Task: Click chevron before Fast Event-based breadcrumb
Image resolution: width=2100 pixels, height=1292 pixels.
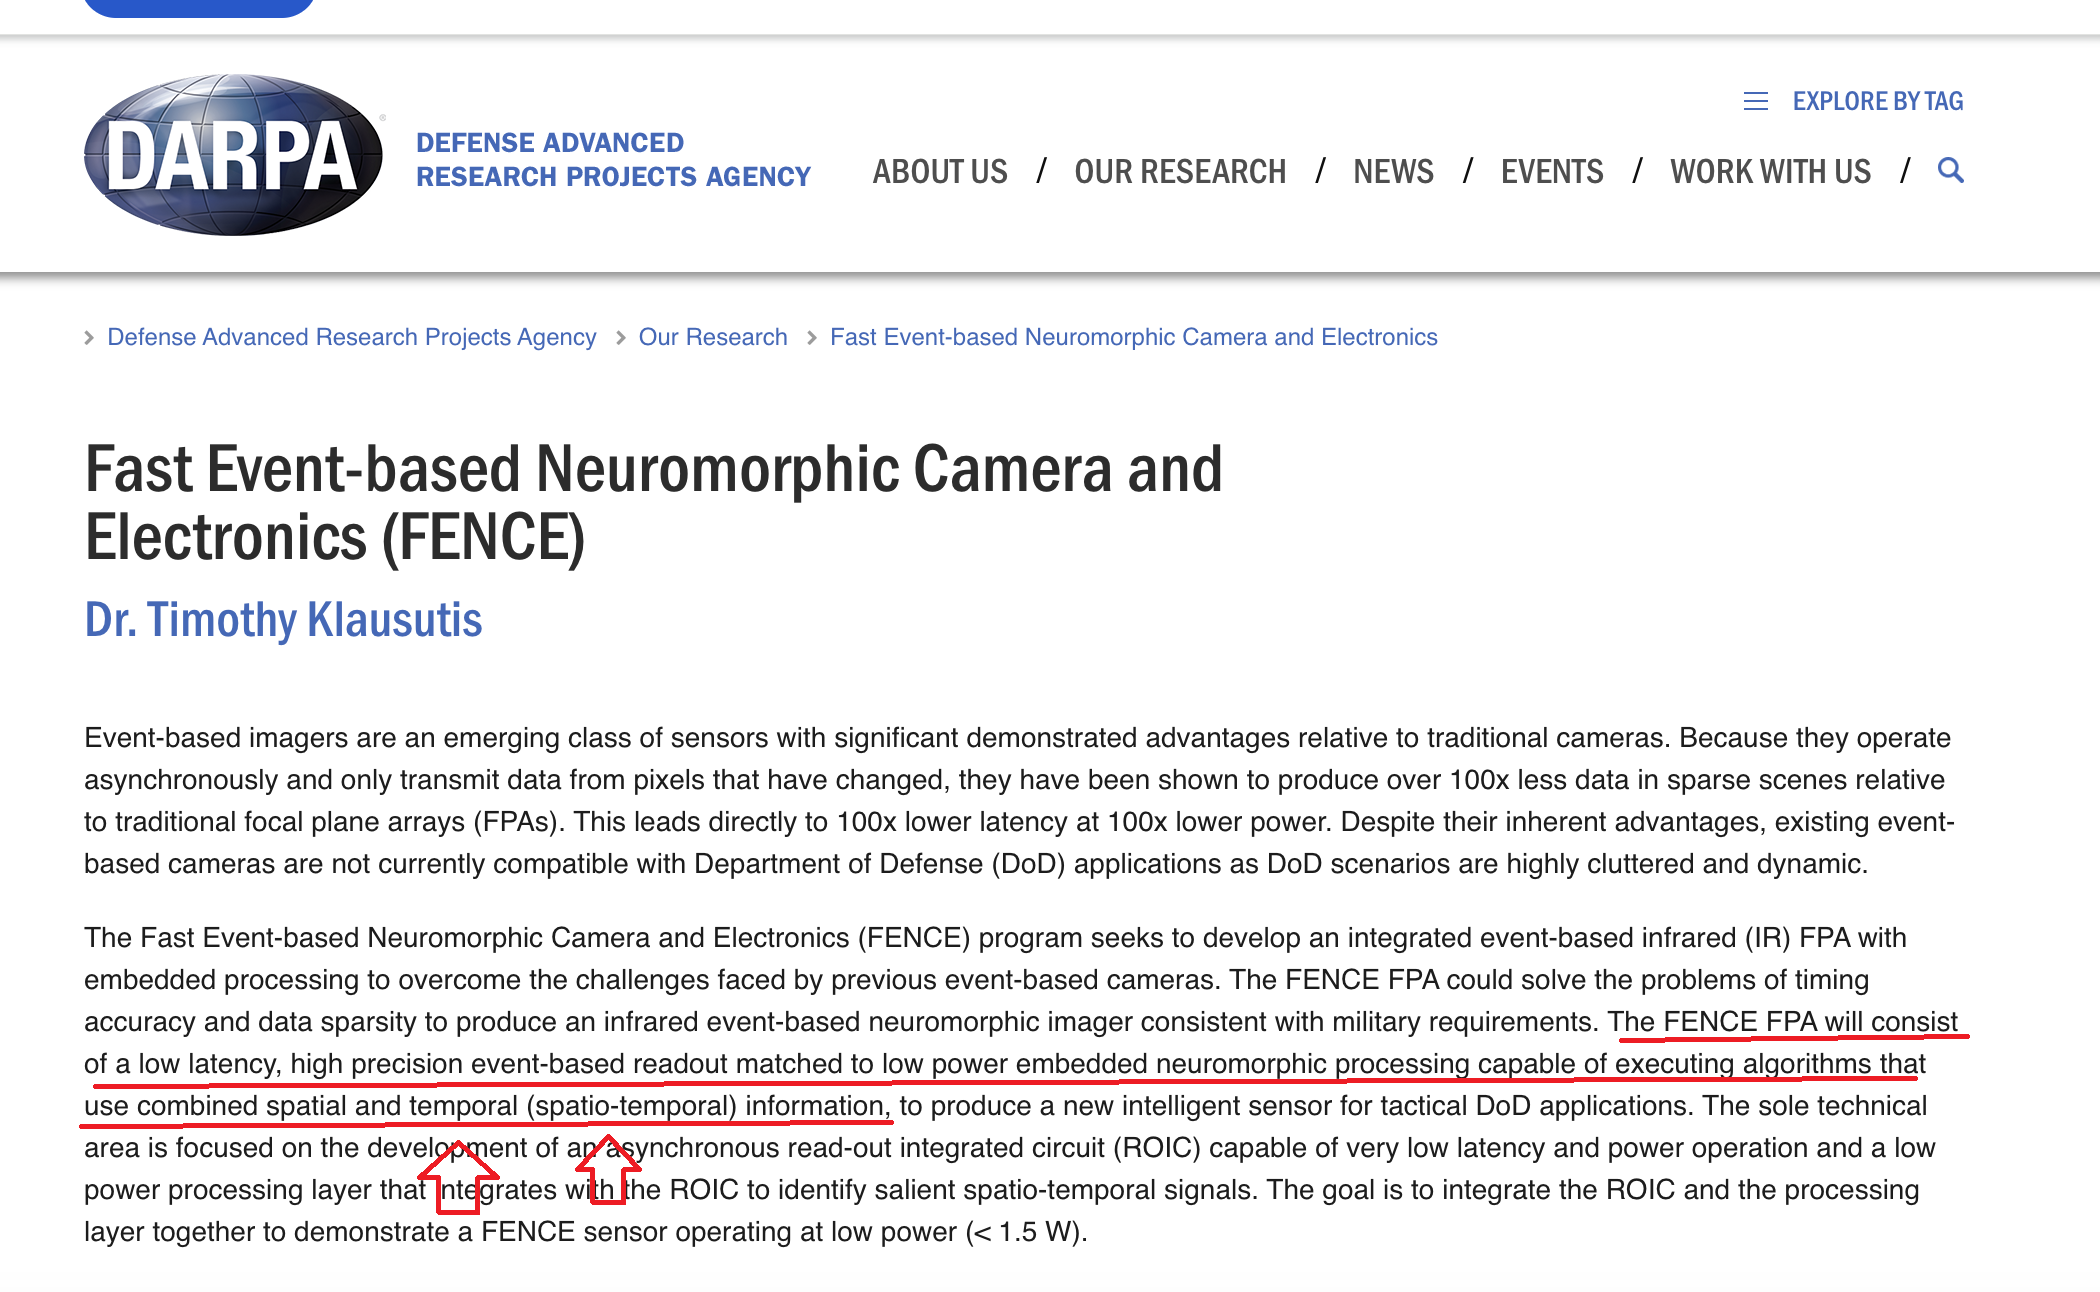Action: pyautogui.click(x=811, y=338)
